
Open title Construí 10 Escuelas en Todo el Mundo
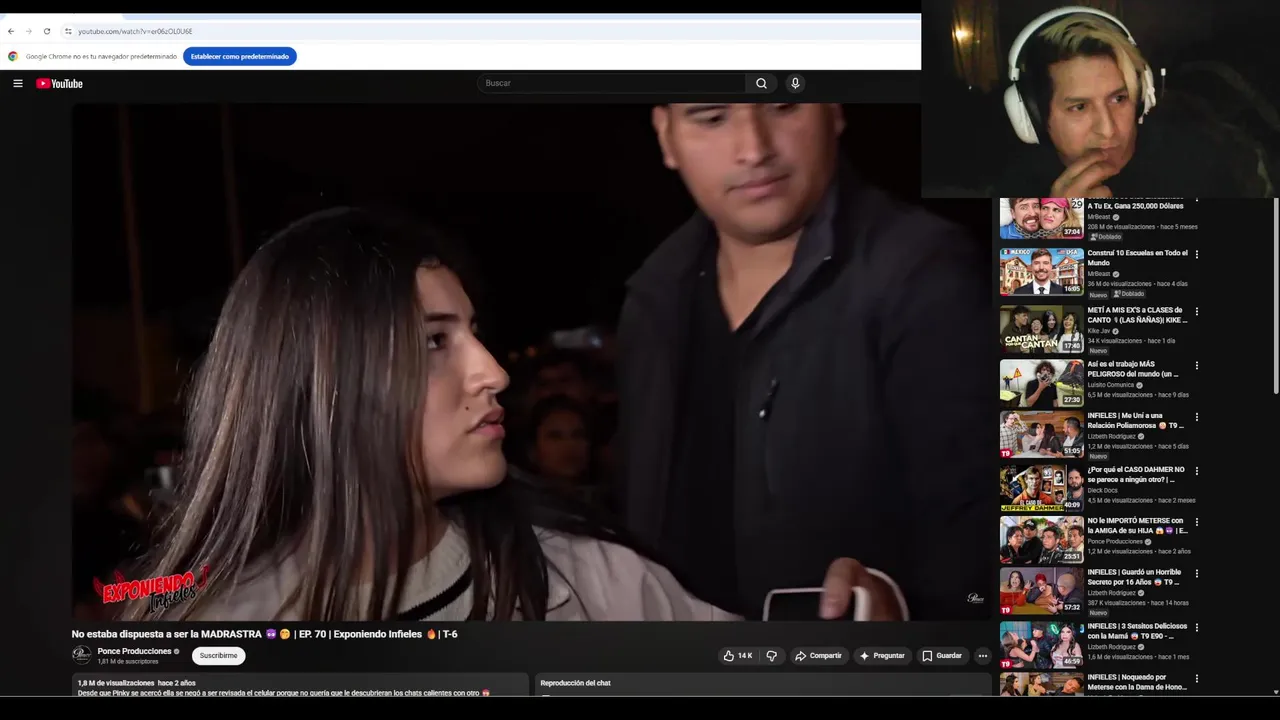pyautogui.click(x=1137, y=258)
